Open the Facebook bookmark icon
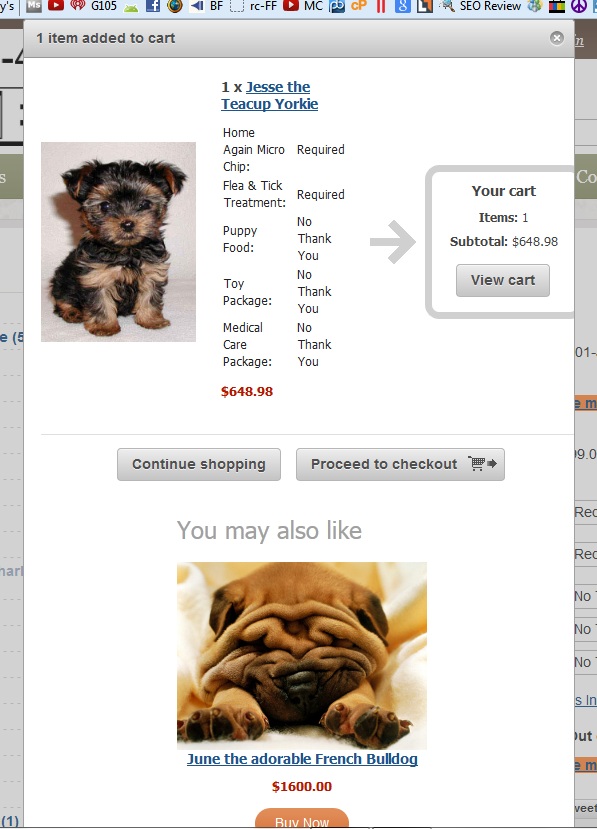The height and width of the screenshot is (829, 597). (x=153, y=6)
